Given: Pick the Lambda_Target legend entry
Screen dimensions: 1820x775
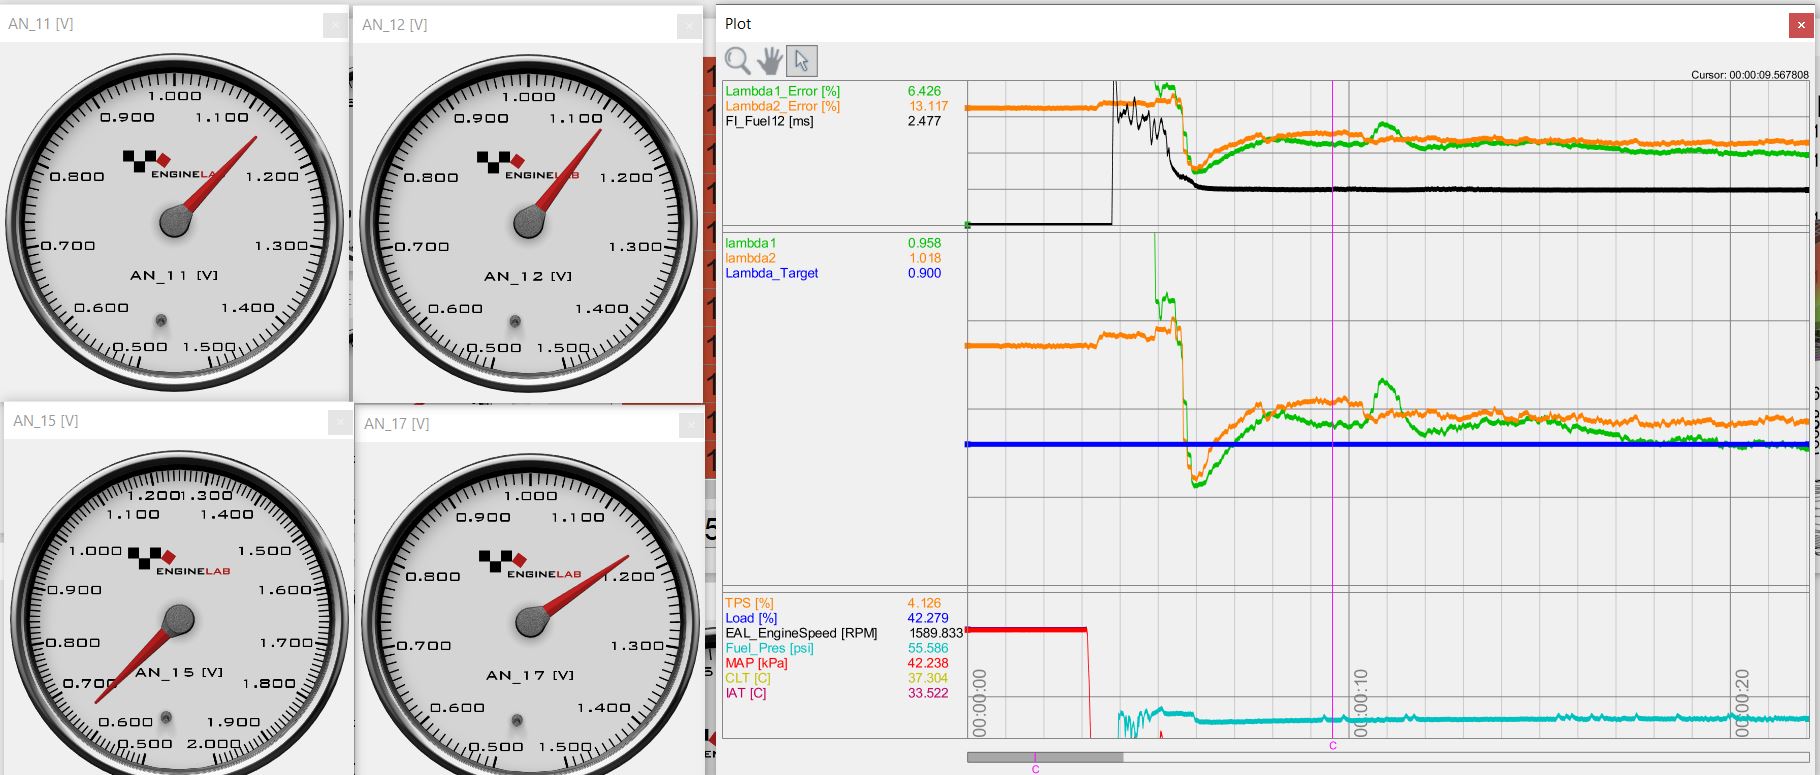Looking at the screenshot, I should tap(771, 273).
